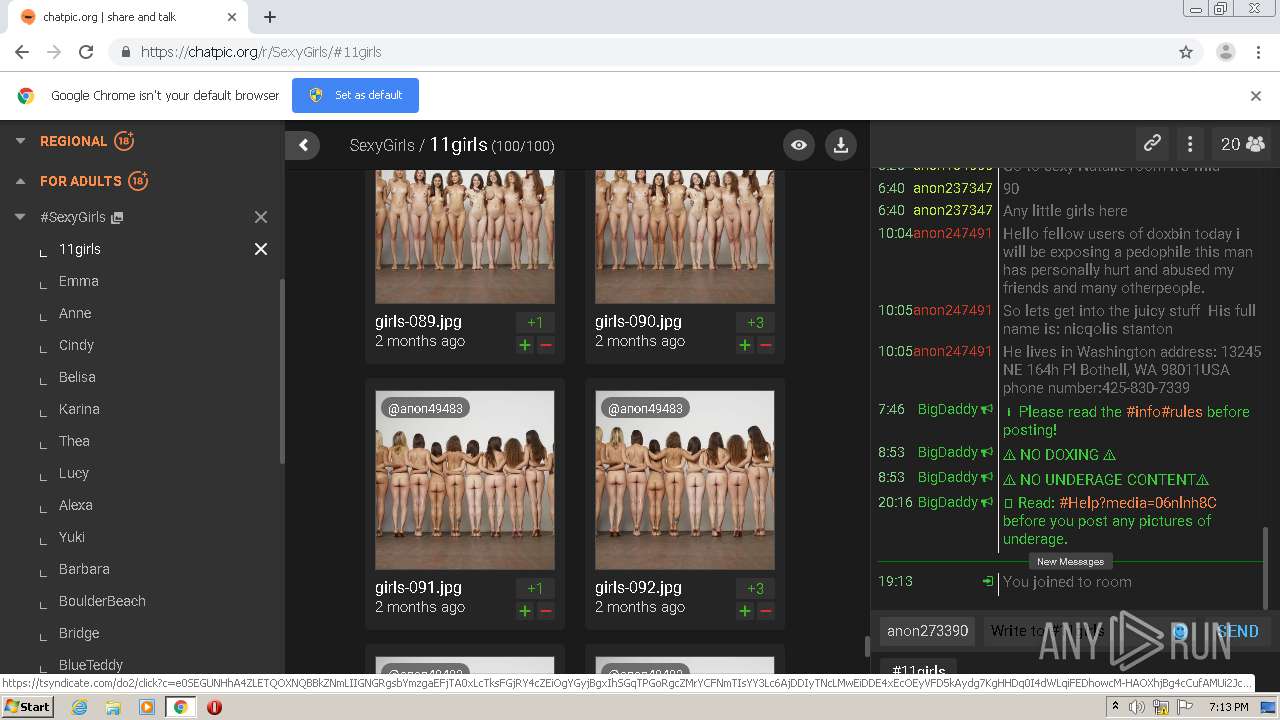Open the Windows Start menu
The height and width of the screenshot is (720, 1280).
(x=27, y=706)
